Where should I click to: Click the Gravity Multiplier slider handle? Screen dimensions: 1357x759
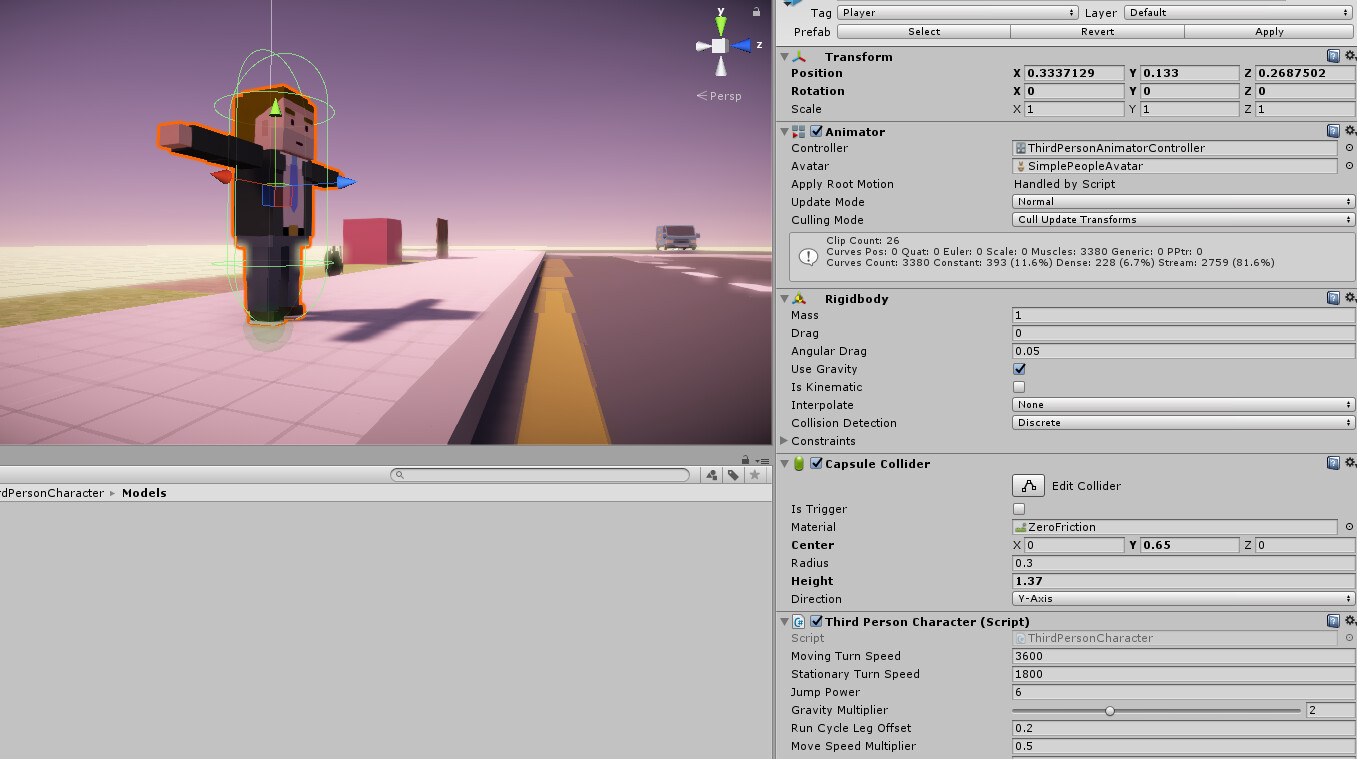[x=1109, y=710]
